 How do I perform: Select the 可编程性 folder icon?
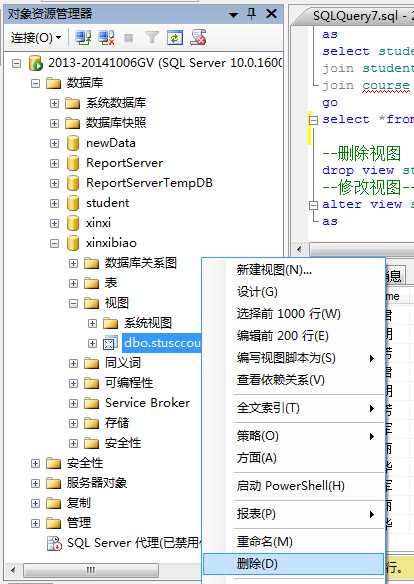[x=92, y=383]
